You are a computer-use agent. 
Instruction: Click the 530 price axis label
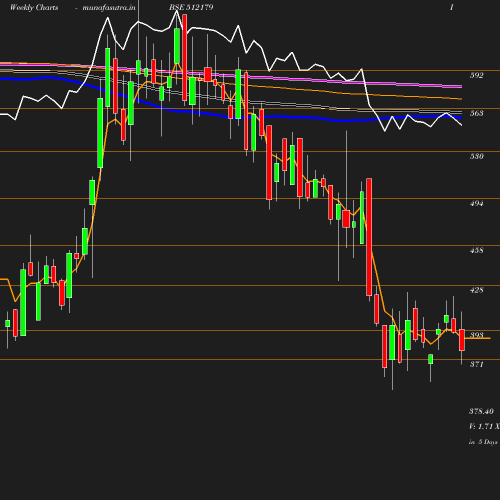477,156
